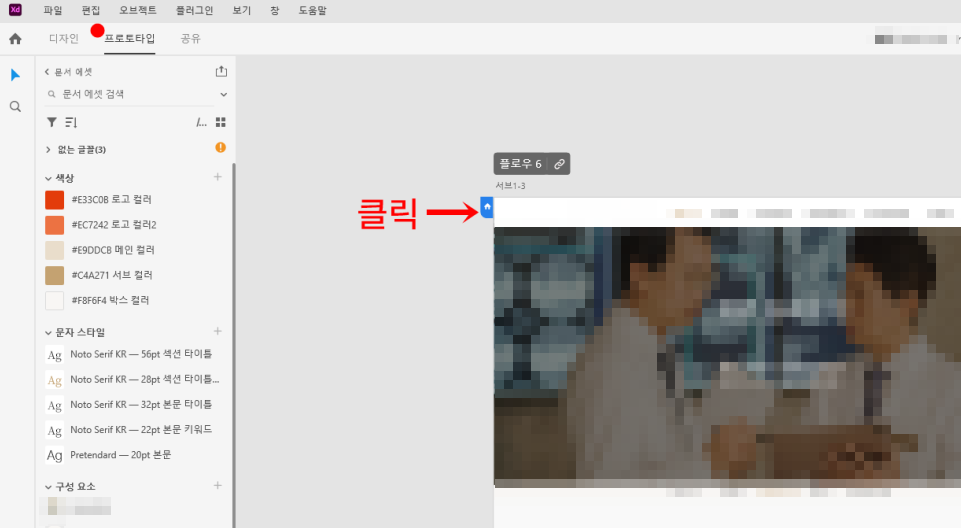Screen dimensions: 961x528
Task: Select the #EC7242 로고 컬러2 swatch
Action: [55, 225]
